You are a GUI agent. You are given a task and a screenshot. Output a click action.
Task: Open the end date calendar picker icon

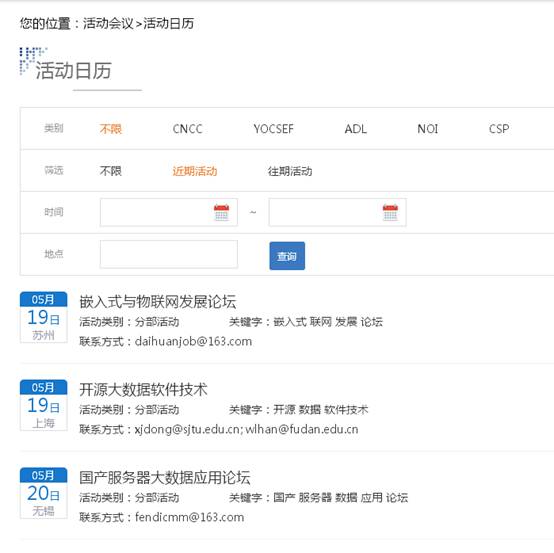click(x=390, y=212)
